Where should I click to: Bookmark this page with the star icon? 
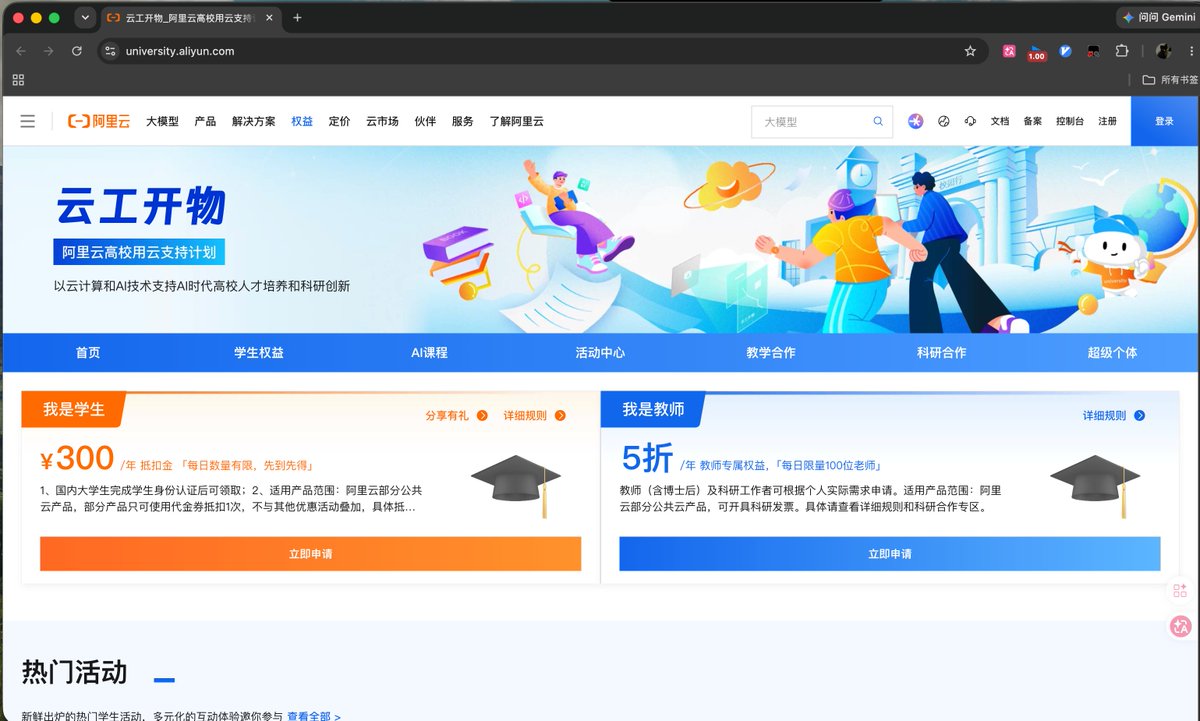pyautogui.click(x=970, y=51)
